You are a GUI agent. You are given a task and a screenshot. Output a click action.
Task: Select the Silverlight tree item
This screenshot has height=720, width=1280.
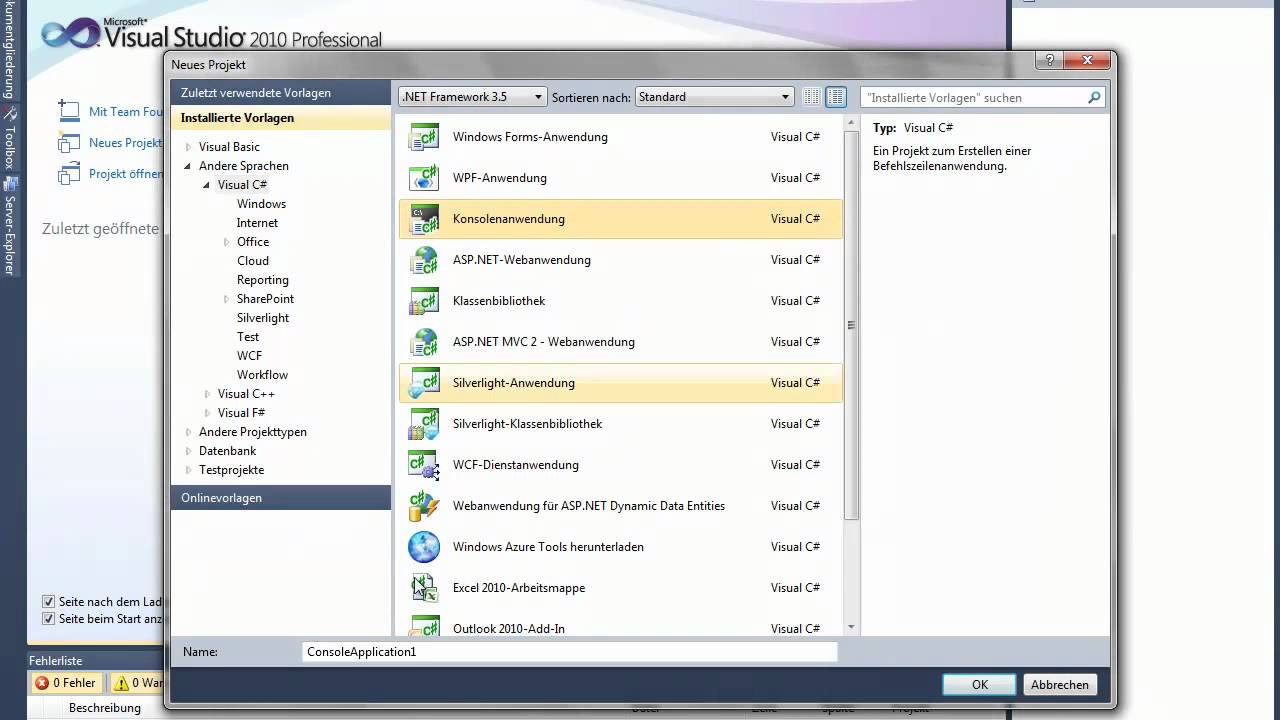coord(263,318)
